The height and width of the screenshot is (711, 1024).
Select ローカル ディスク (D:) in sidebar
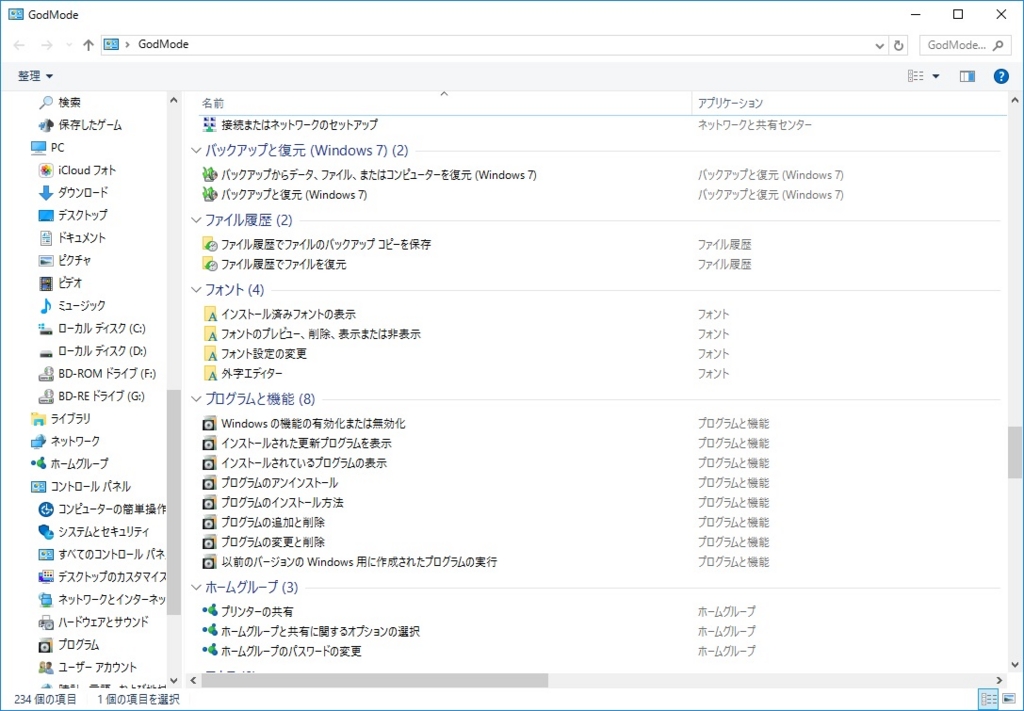(102, 351)
